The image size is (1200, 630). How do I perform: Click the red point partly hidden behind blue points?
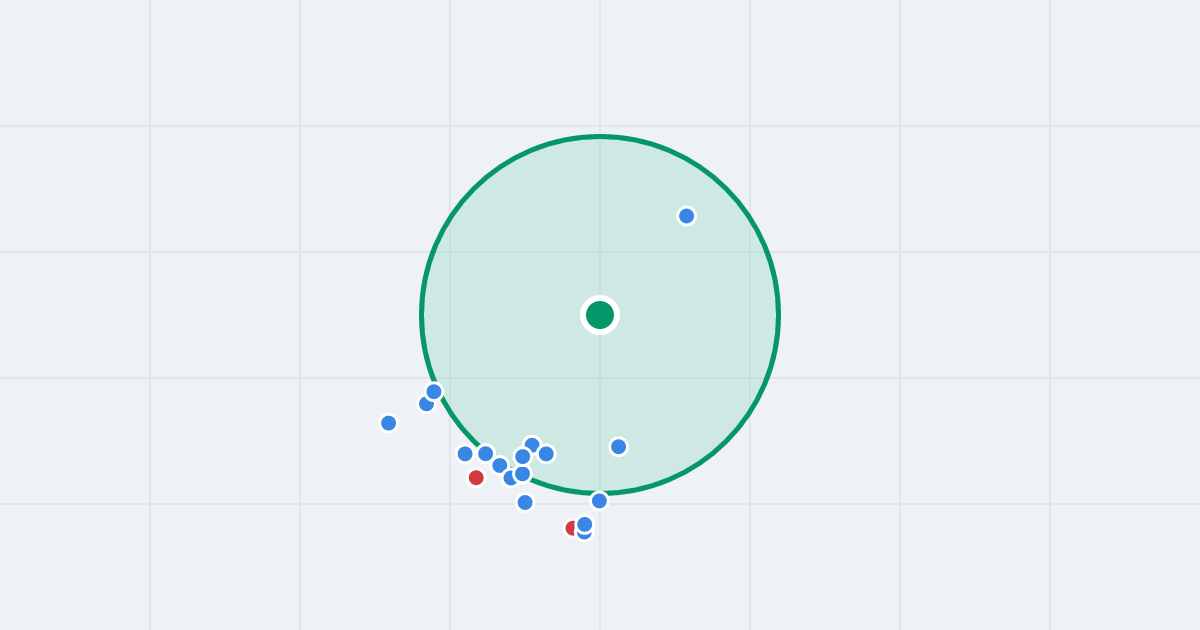point(571,528)
